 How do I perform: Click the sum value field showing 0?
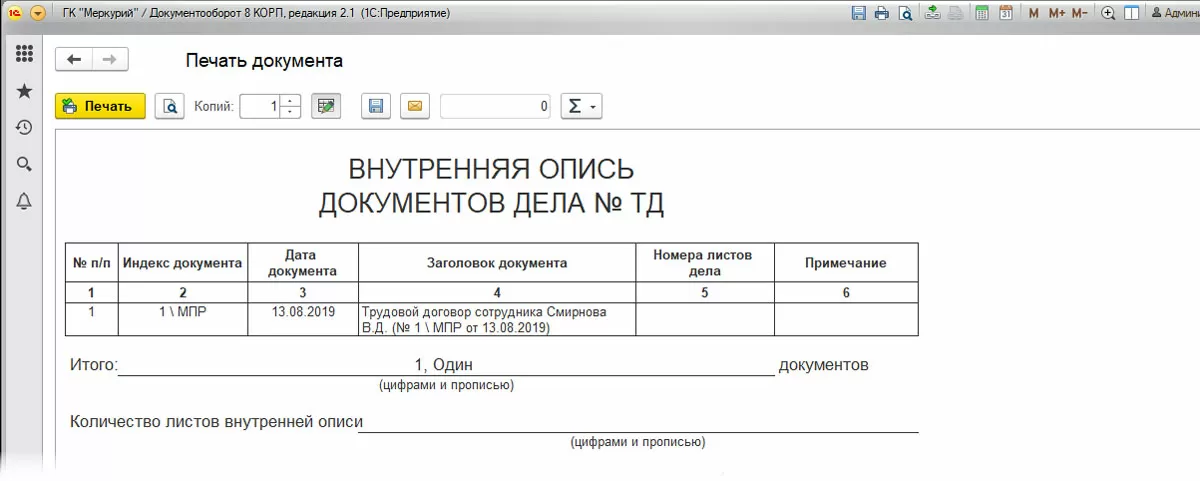pos(495,106)
